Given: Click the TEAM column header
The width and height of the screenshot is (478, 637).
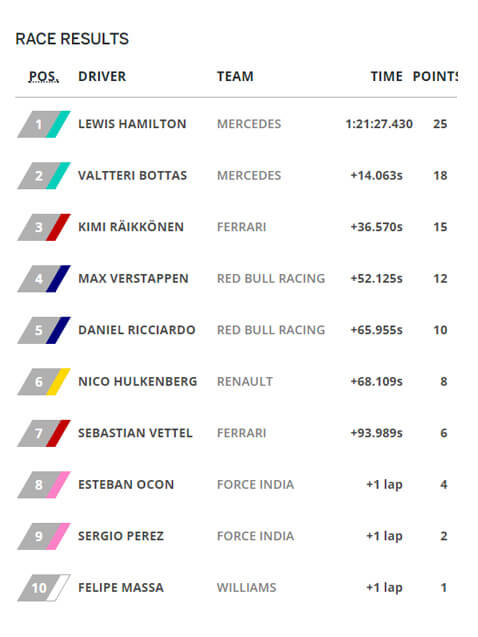Looking at the screenshot, I should click(235, 76).
